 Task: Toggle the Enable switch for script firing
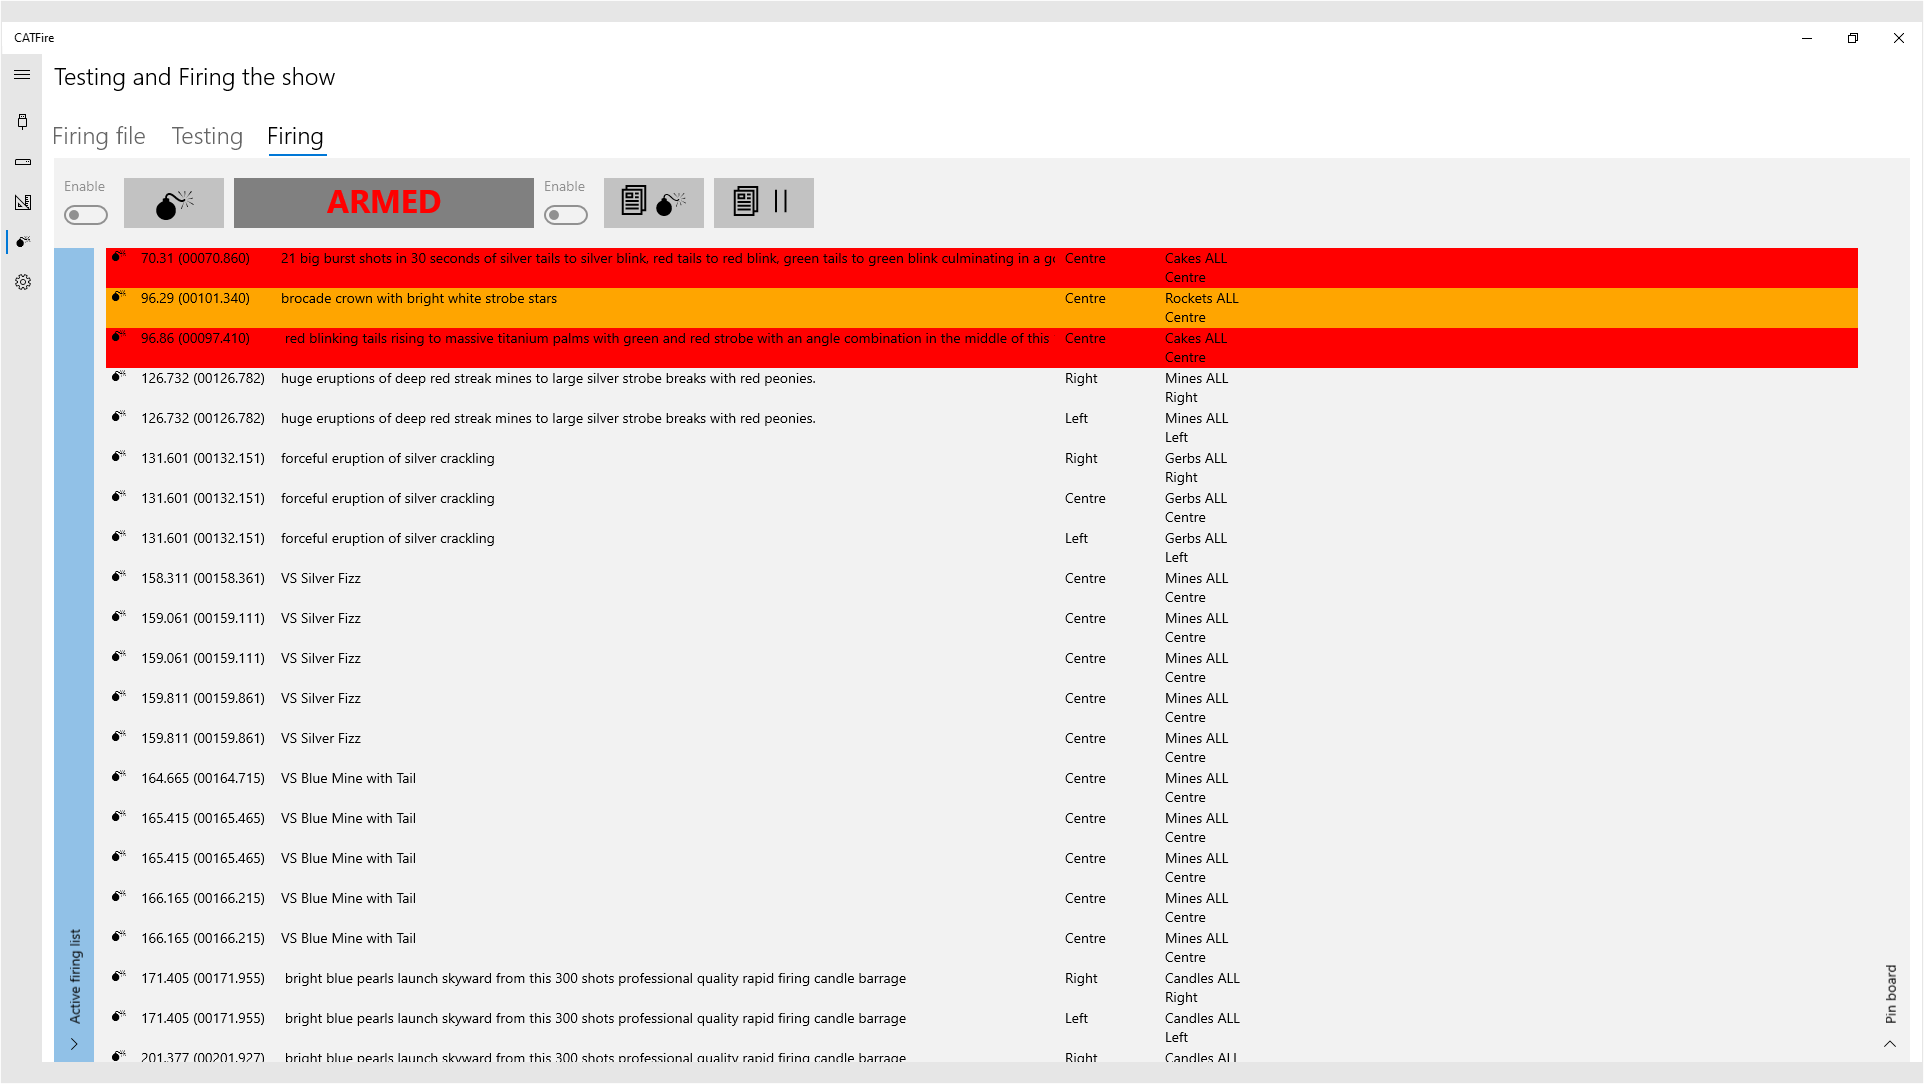tap(566, 215)
